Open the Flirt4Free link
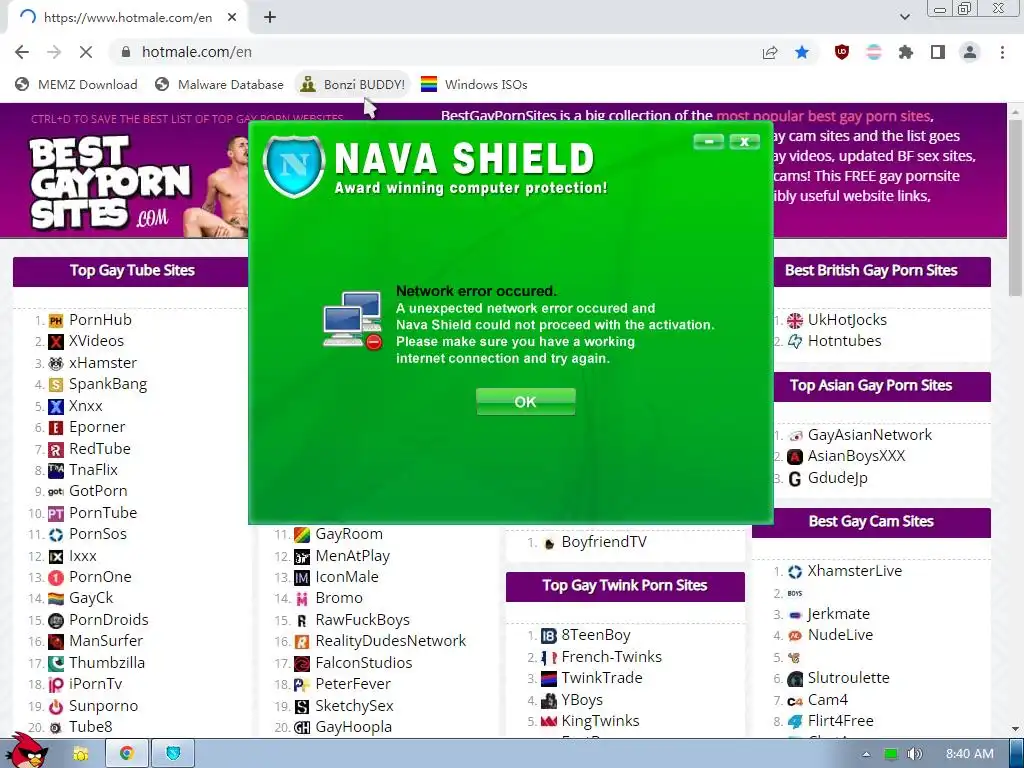This screenshot has height=768, width=1024. 840,721
